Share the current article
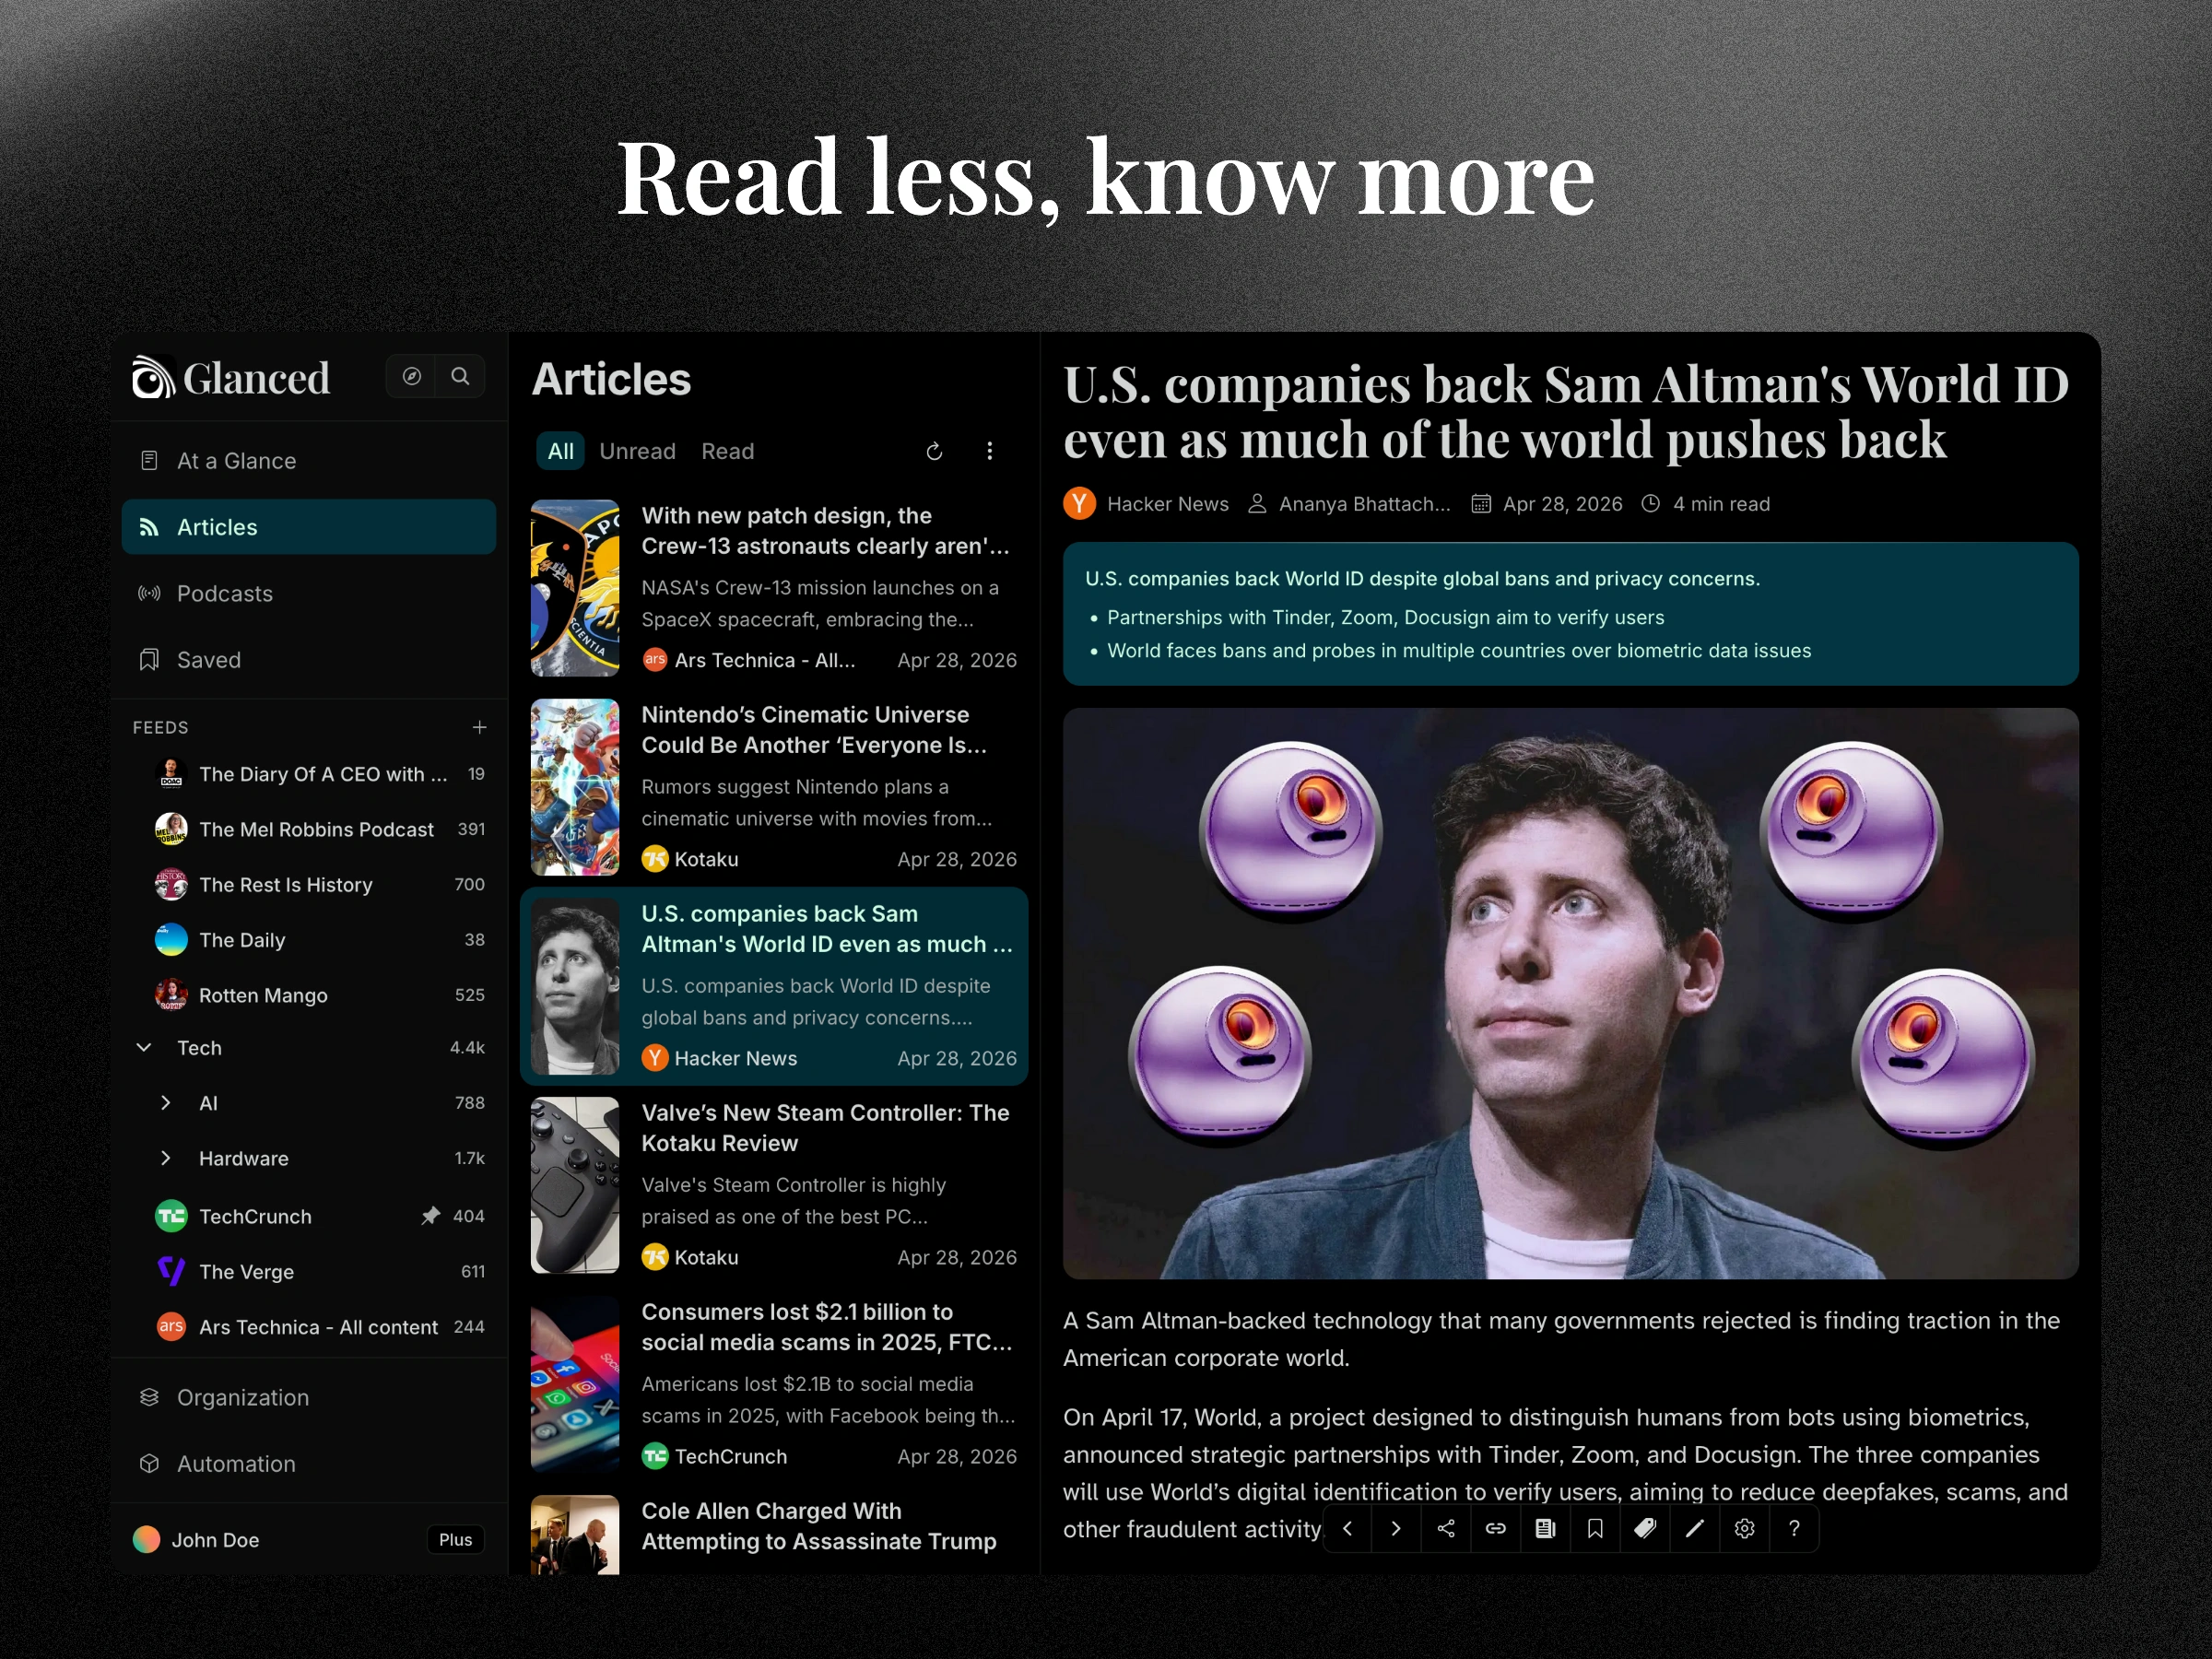Viewport: 2212px width, 1659px height. pyautogui.click(x=1446, y=1528)
